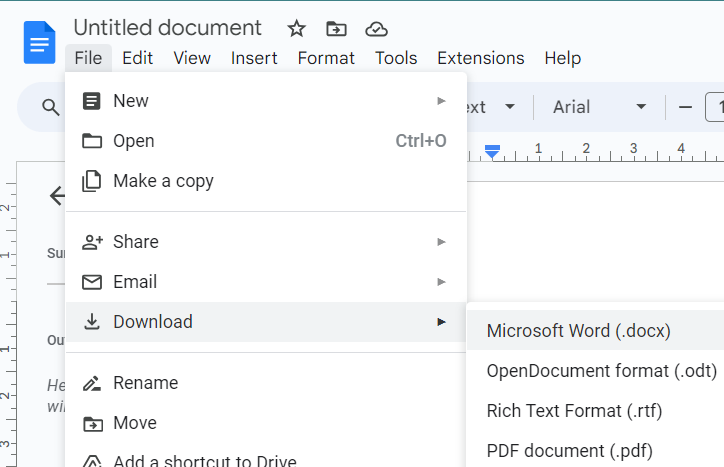The width and height of the screenshot is (724, 467).
Task: Click the search menus magnifier icon
Action: coord(50,107)
